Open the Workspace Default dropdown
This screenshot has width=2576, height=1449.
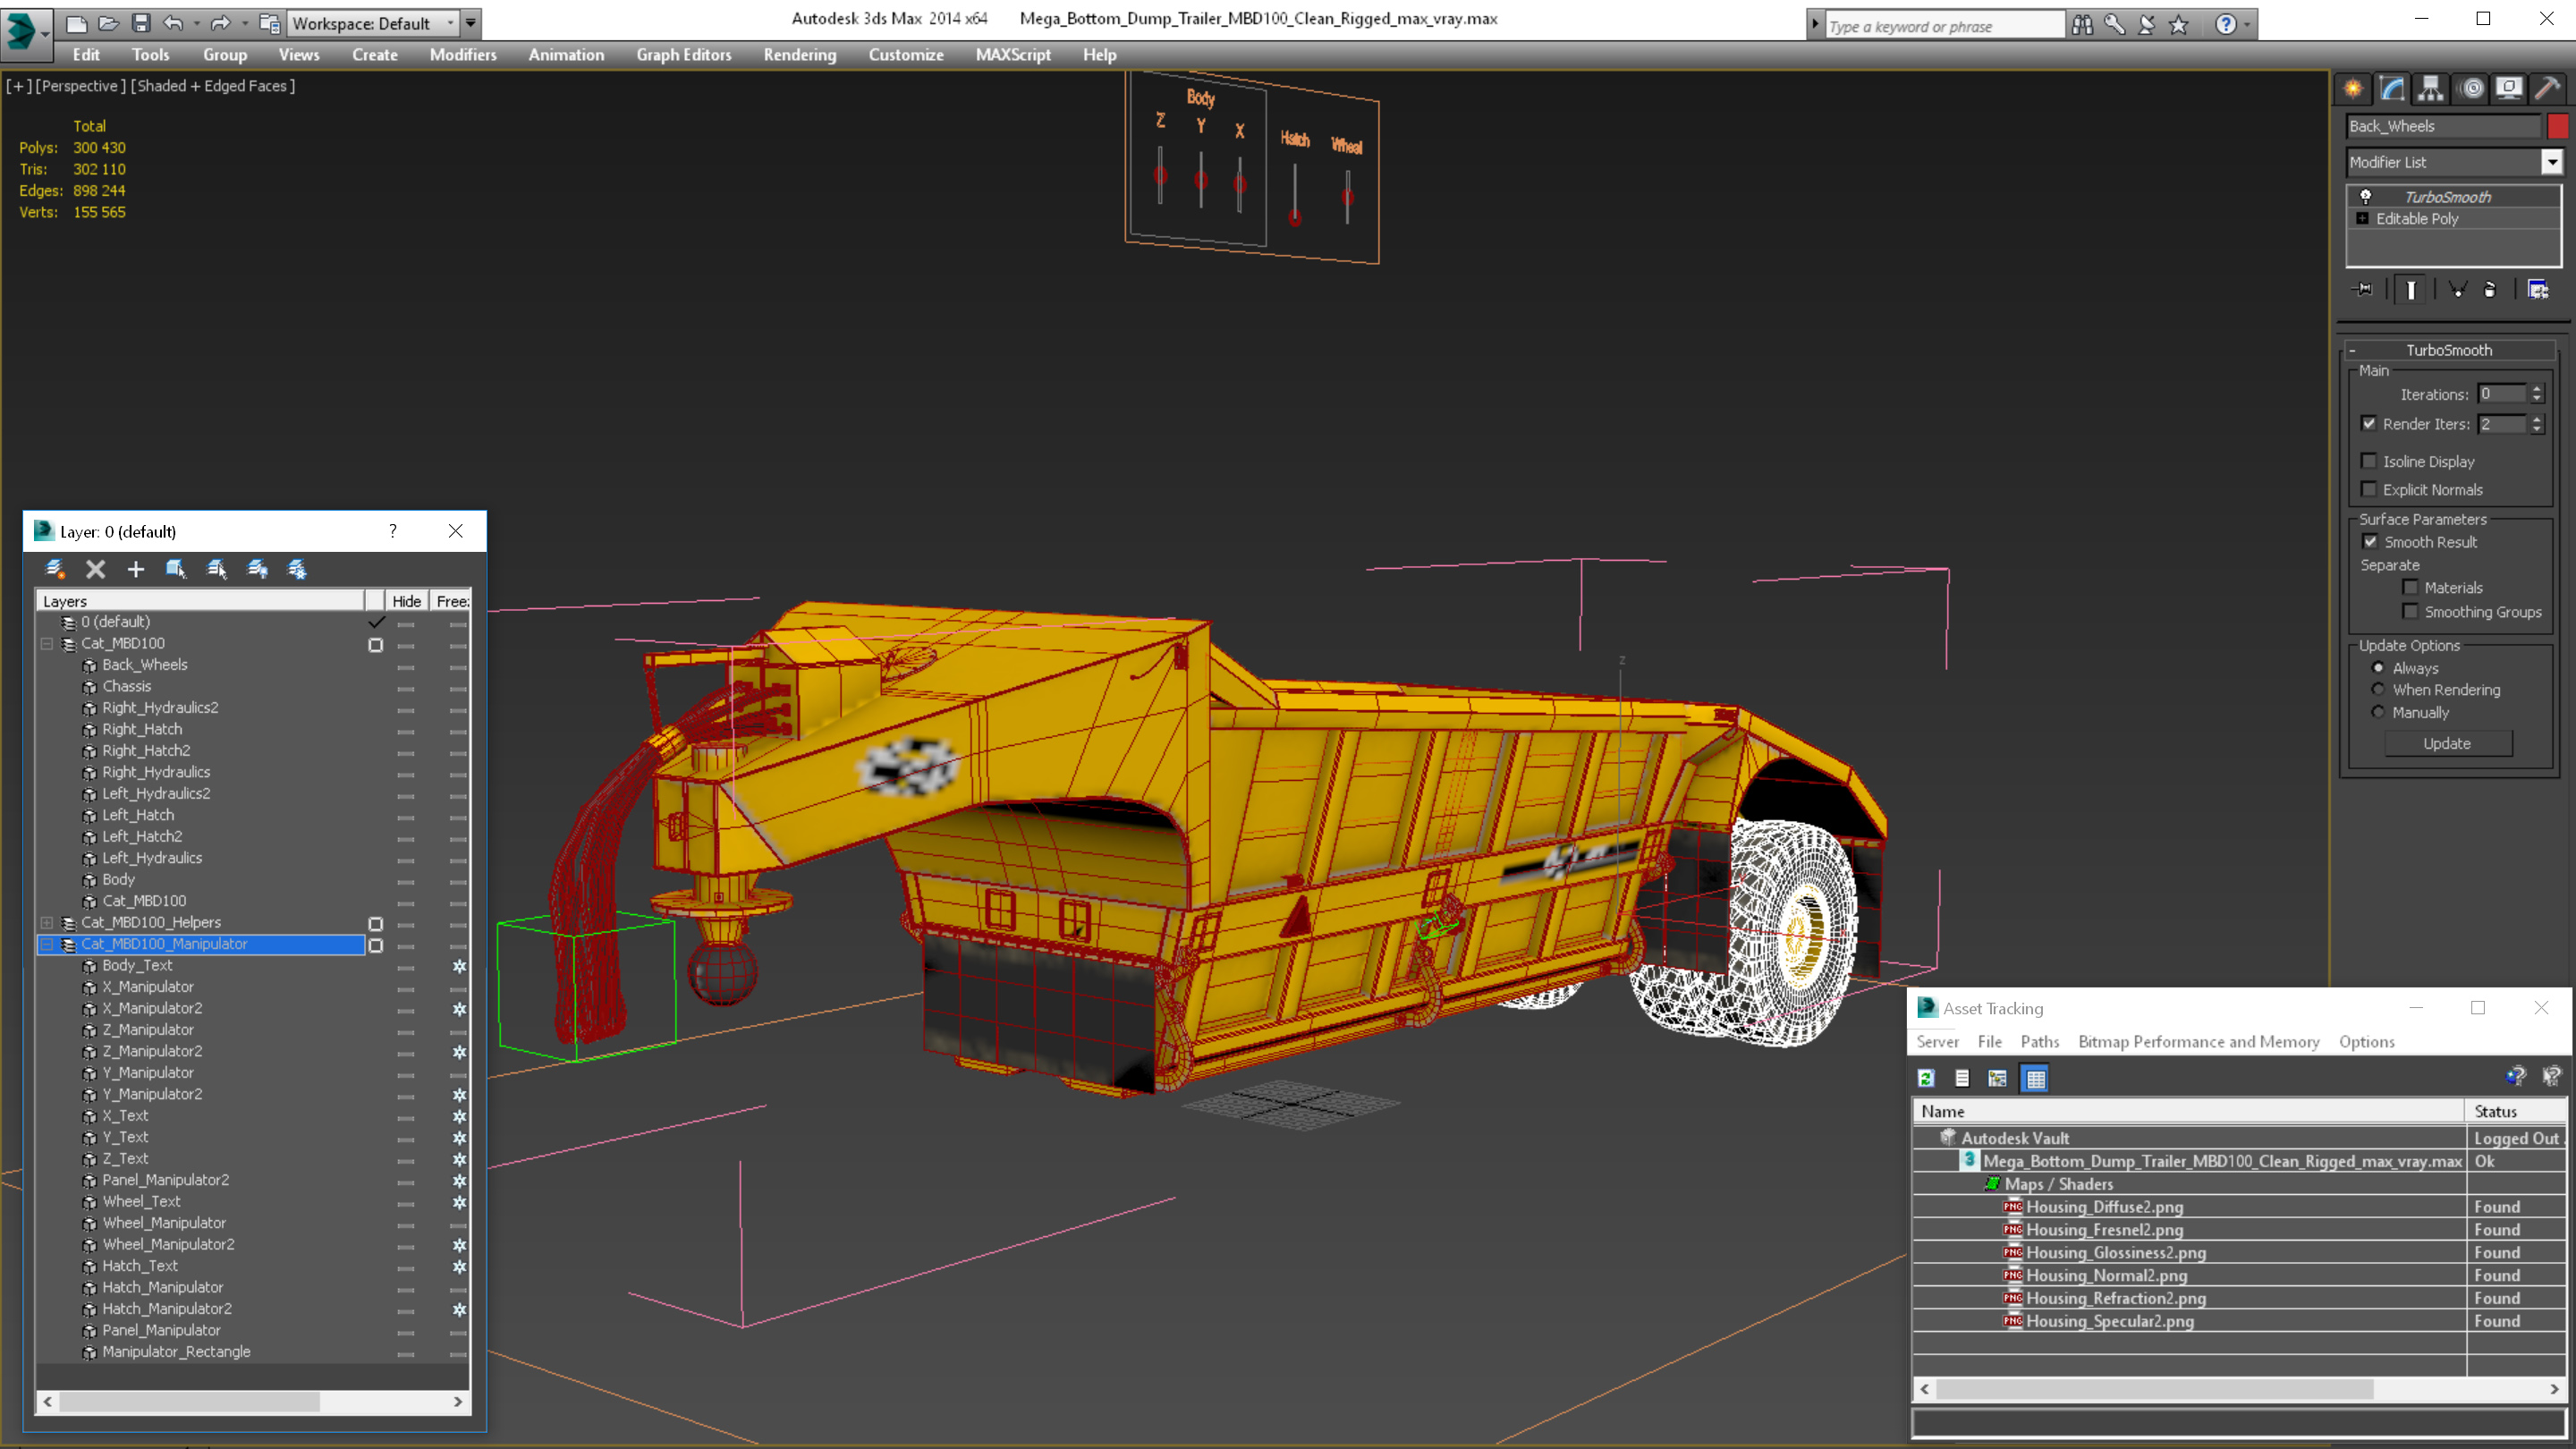pos(450,23)
